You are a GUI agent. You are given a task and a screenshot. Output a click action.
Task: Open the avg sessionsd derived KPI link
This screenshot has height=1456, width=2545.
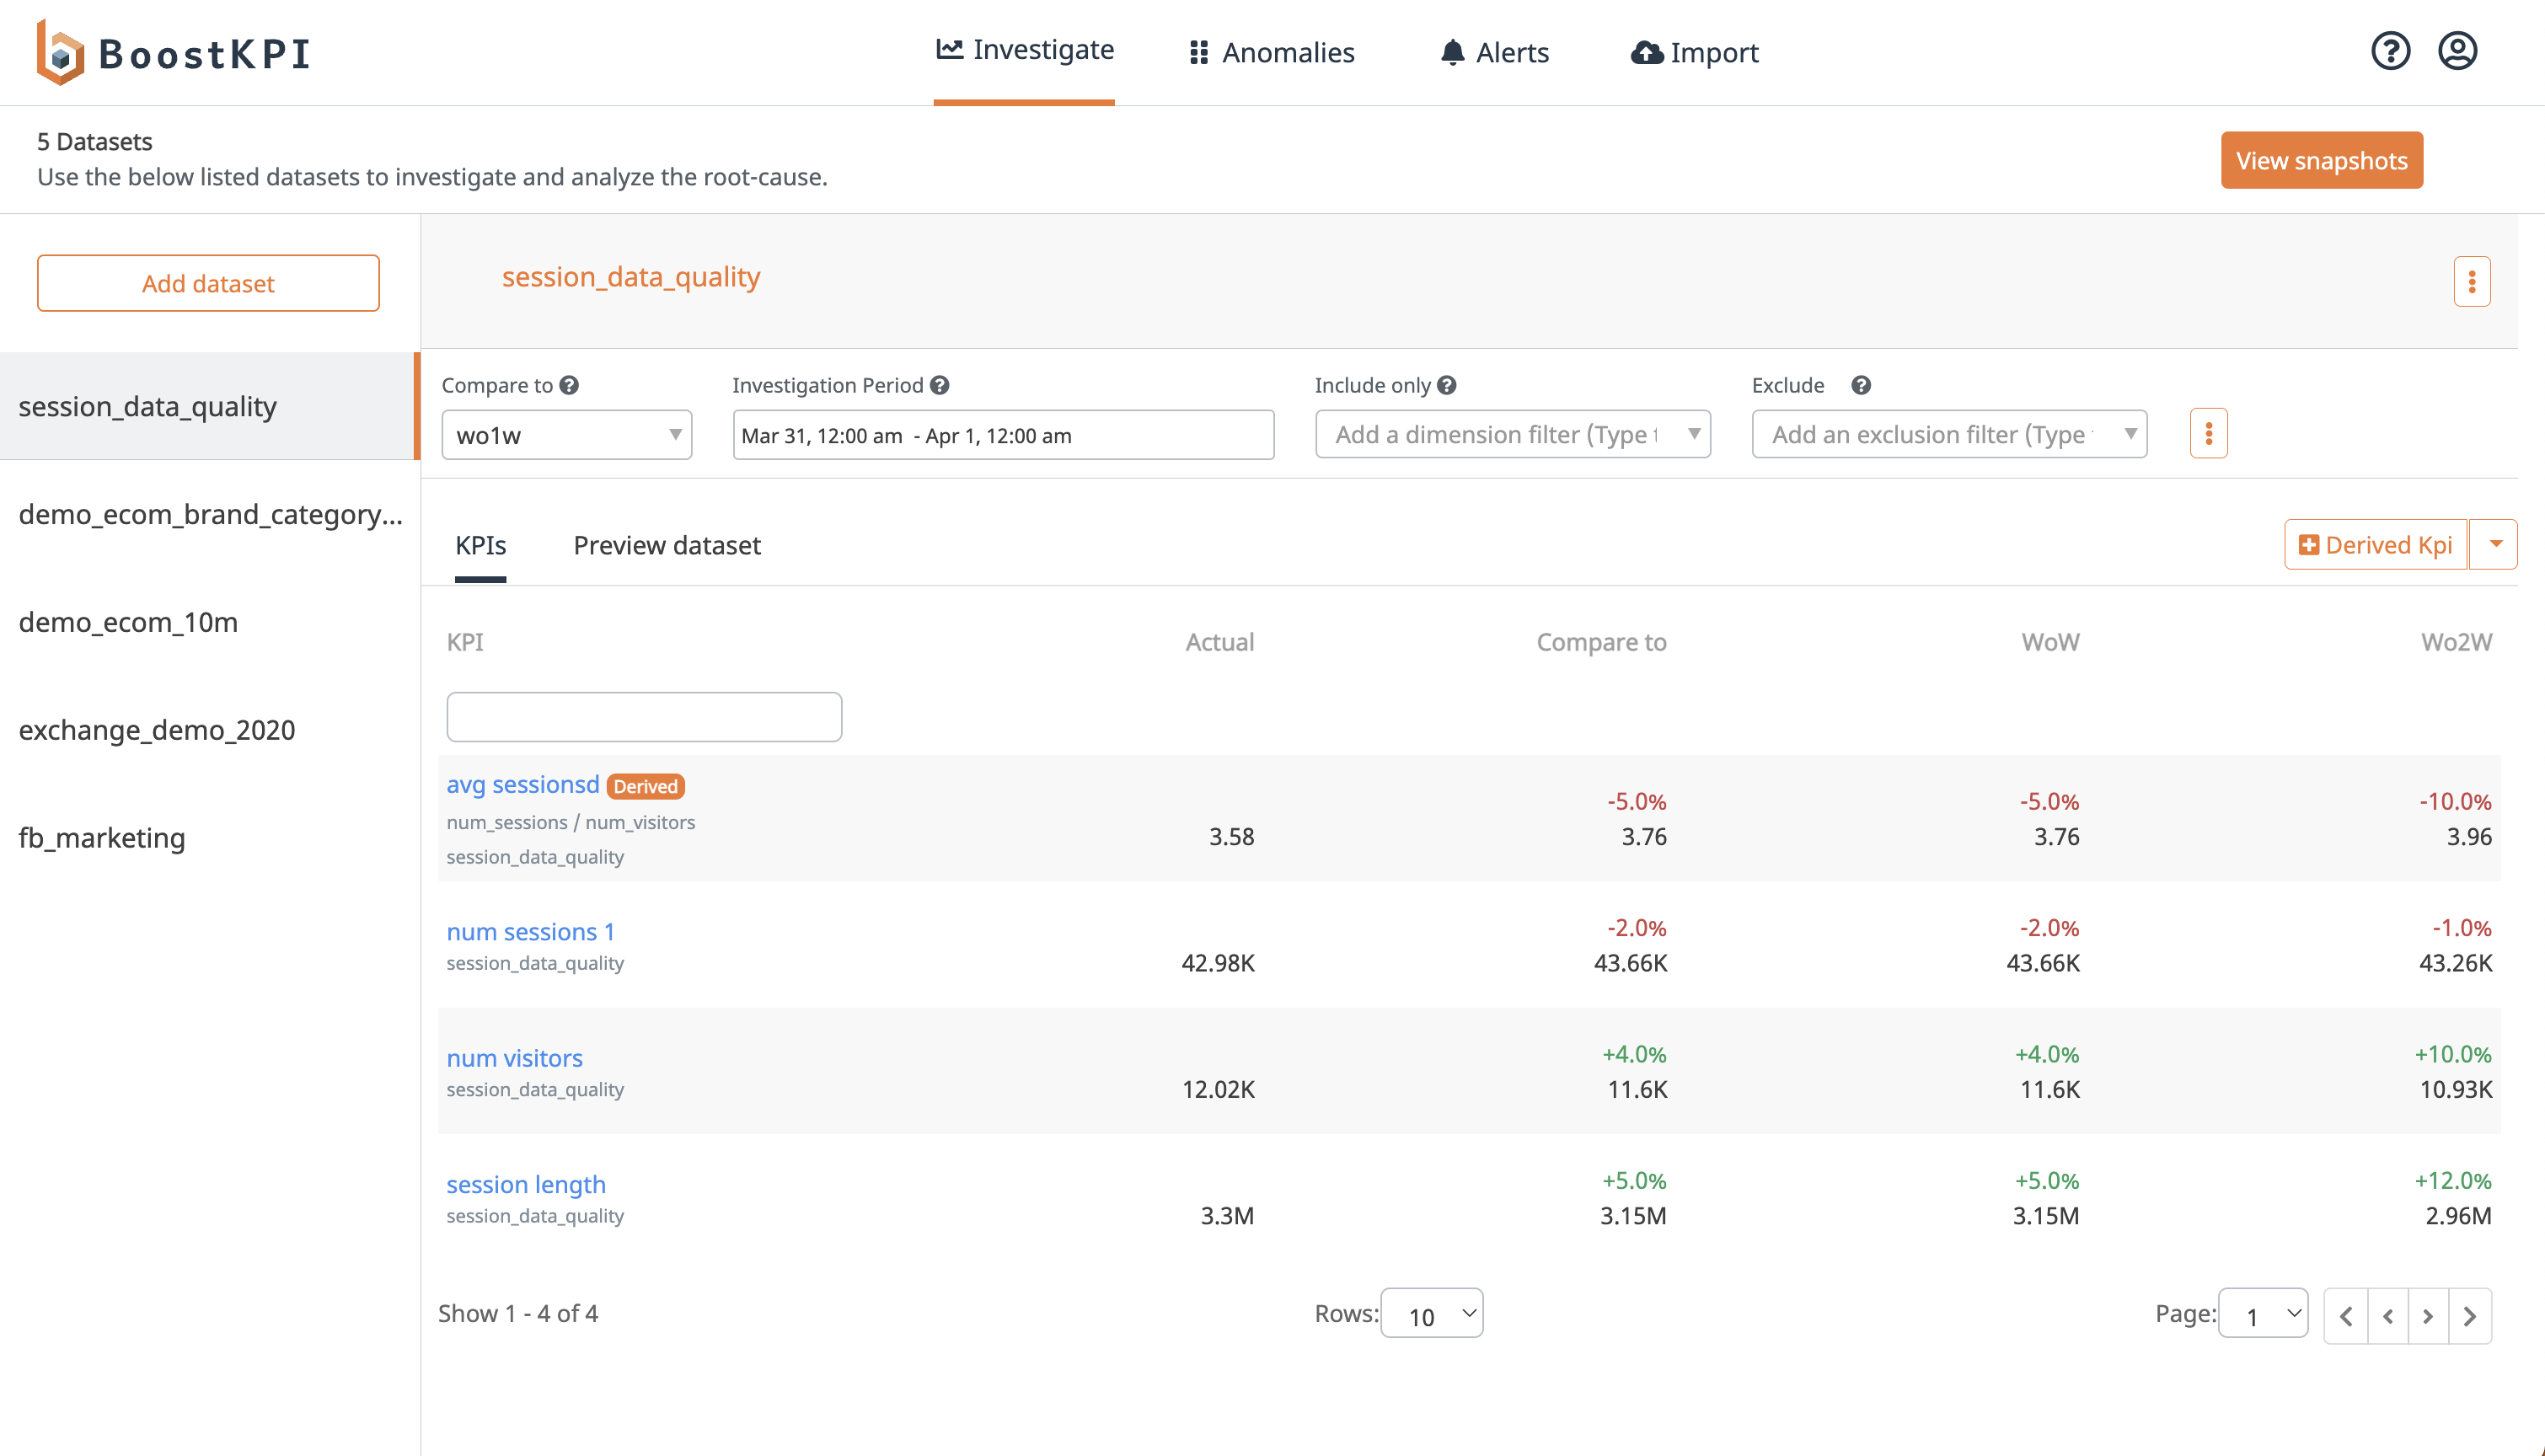pyautogui.click(x=522, y=784)
